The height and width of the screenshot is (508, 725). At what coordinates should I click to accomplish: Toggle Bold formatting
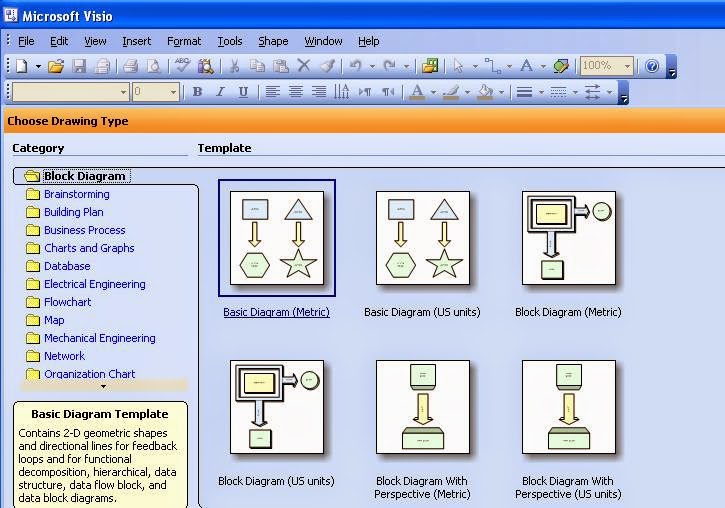(x=197, y=92)
